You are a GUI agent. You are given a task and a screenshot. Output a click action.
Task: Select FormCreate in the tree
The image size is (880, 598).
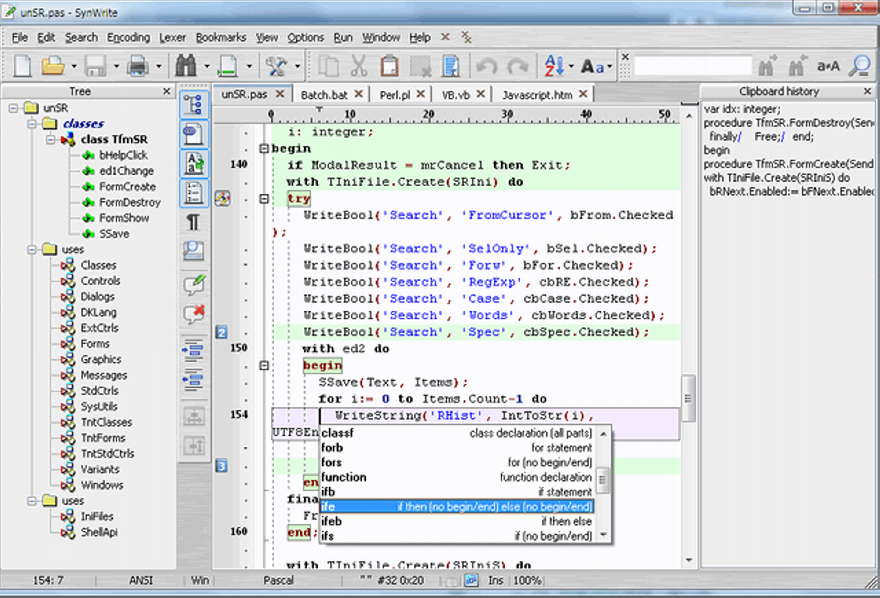pyautogui.click(x=127, y=187)
